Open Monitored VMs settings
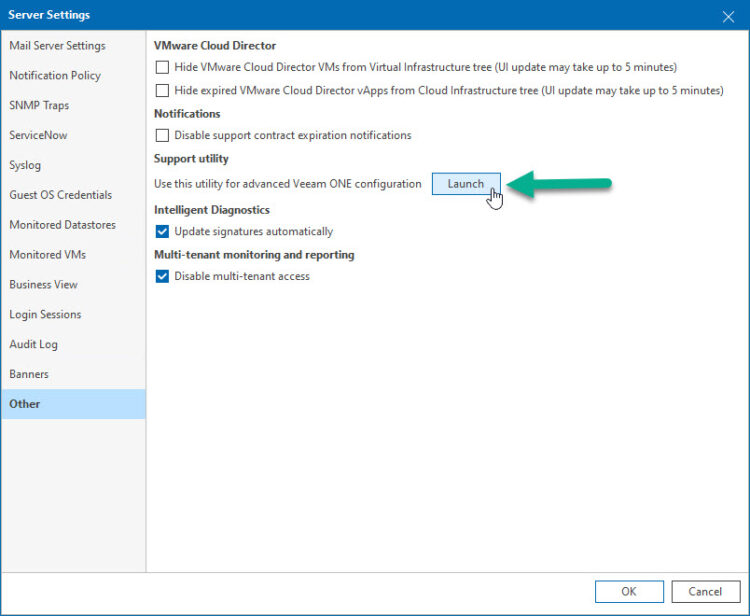 point(47,255)
